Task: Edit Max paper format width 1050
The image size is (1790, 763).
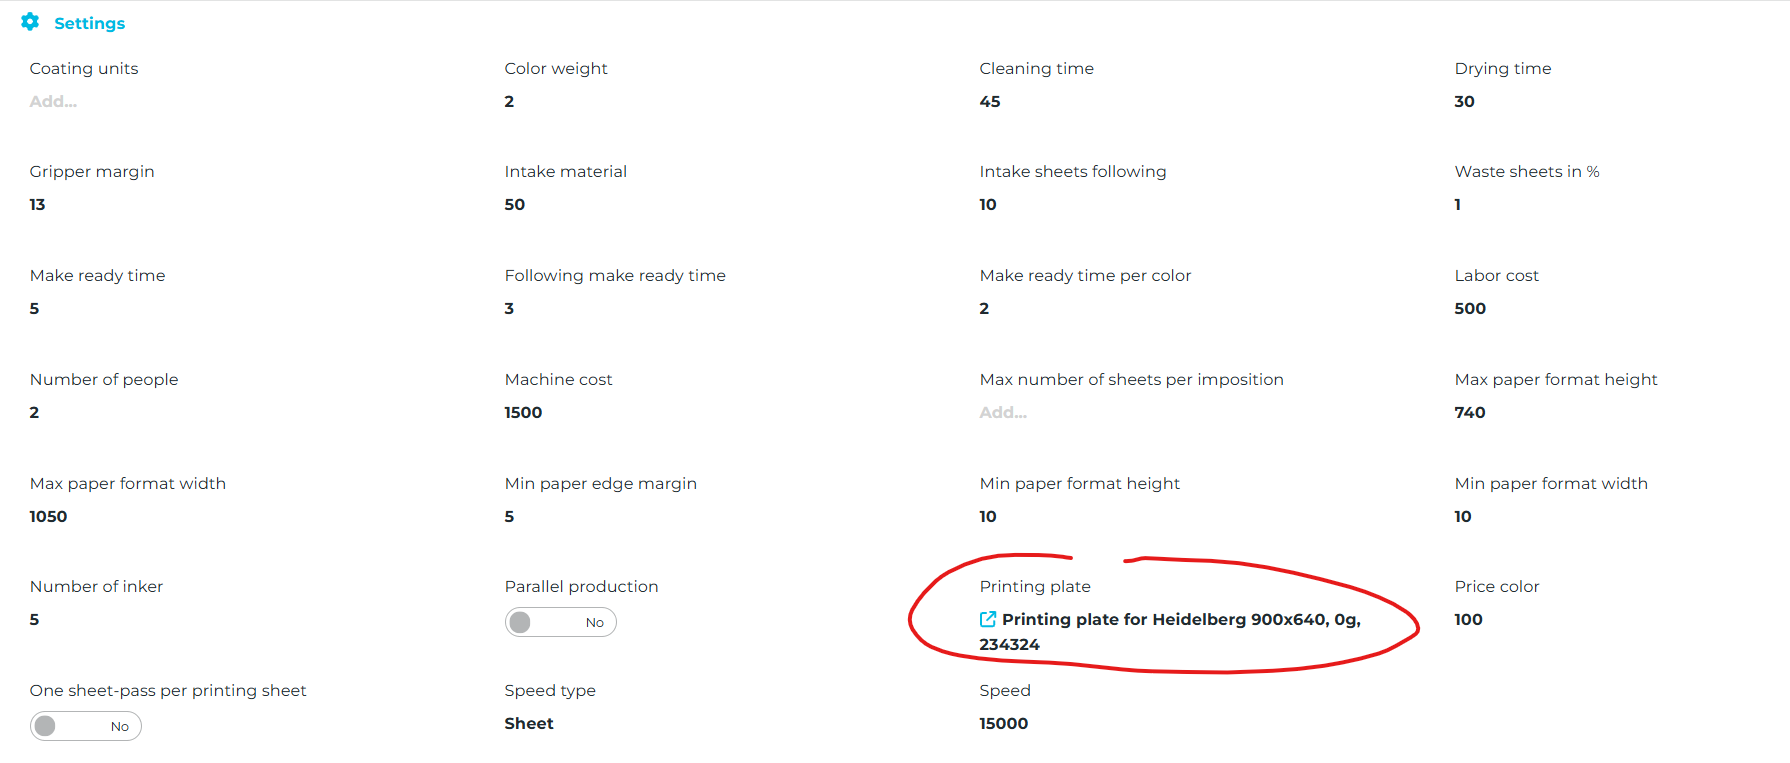Action: [48, 516]
